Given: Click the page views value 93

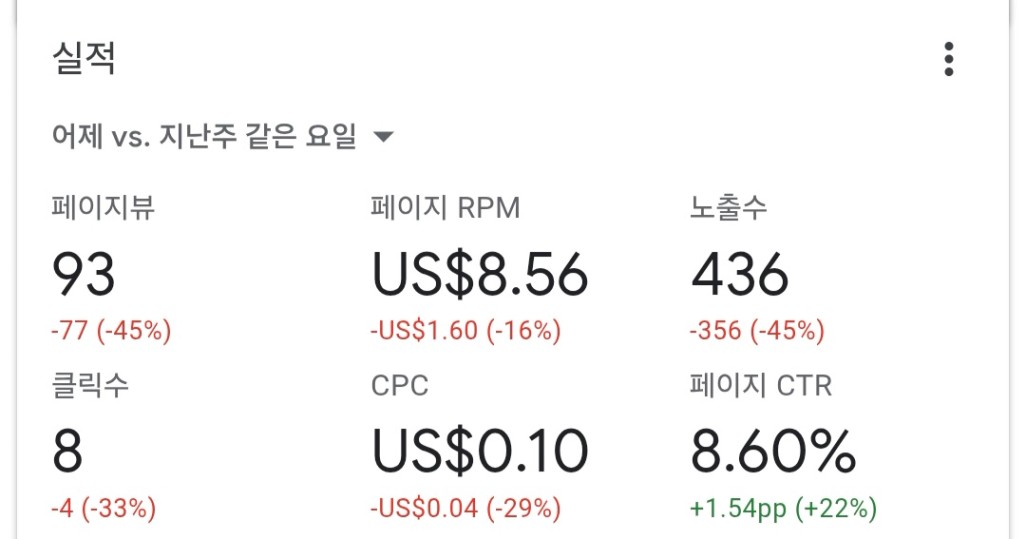Looking at the screenshot, I should pos(84,273).
